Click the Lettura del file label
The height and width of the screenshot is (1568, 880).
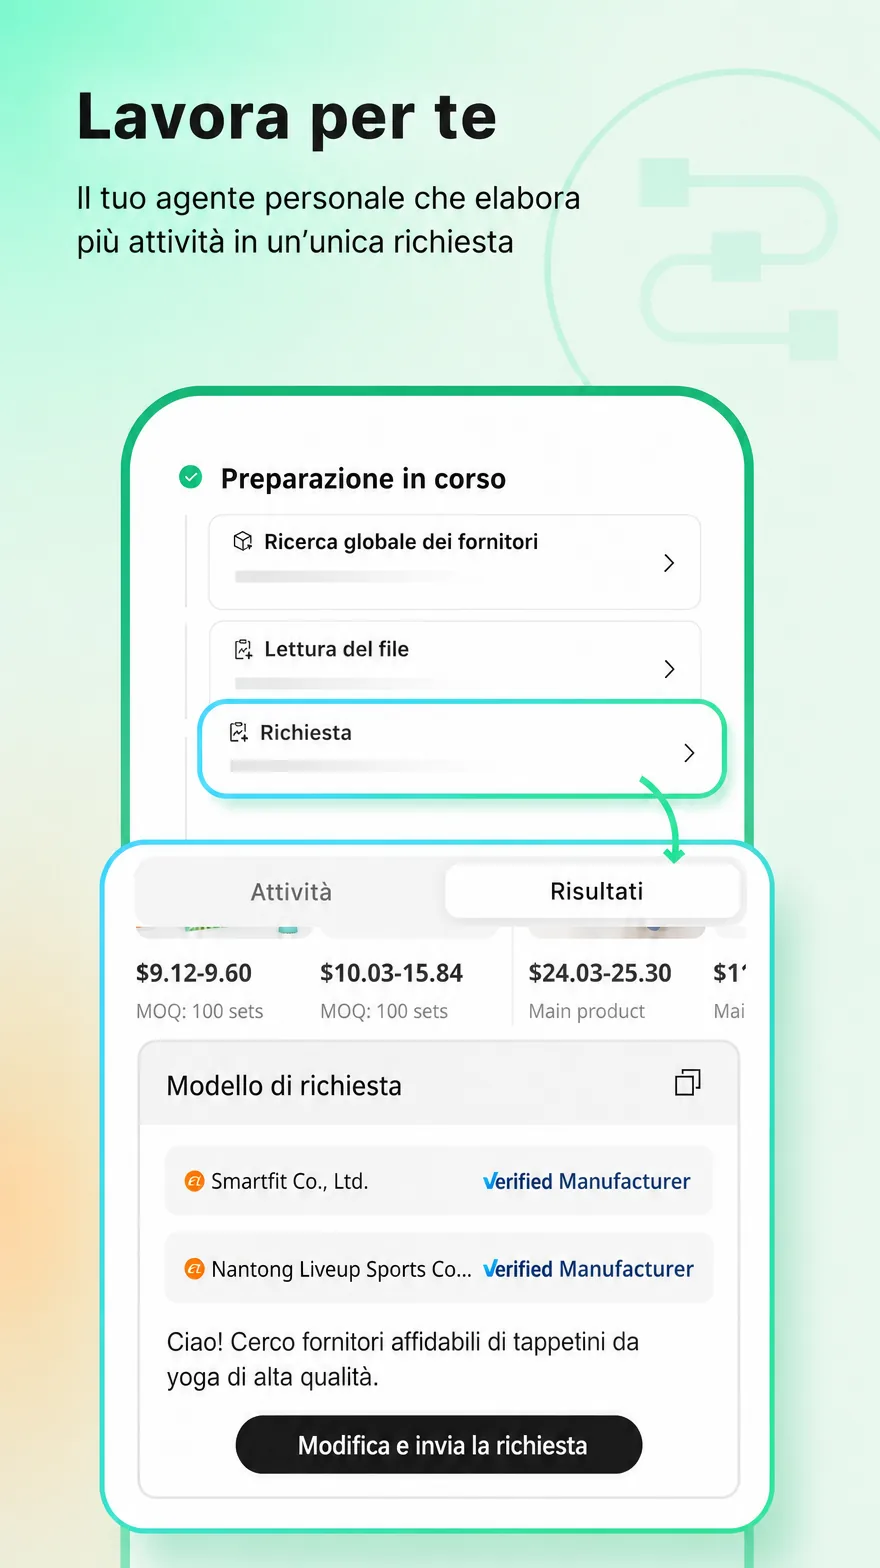tap(336, 649)
